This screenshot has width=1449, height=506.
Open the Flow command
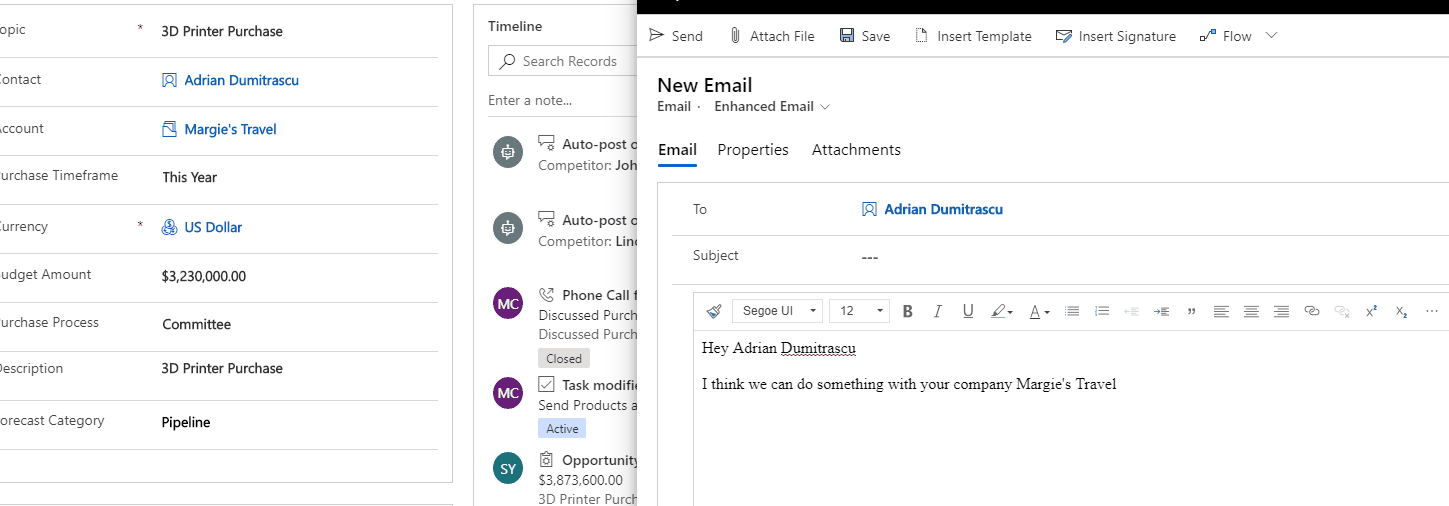(x=1225, y=36)
